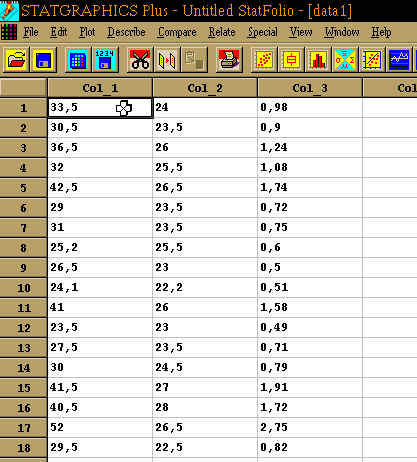Click the empty fourth-column cell in row 3
417x462 pixels.
pyautogui.click(x=390, y=148)
